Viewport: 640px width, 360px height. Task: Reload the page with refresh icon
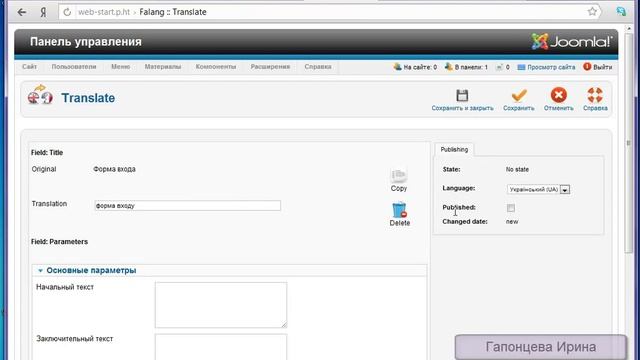pos(67,12)
